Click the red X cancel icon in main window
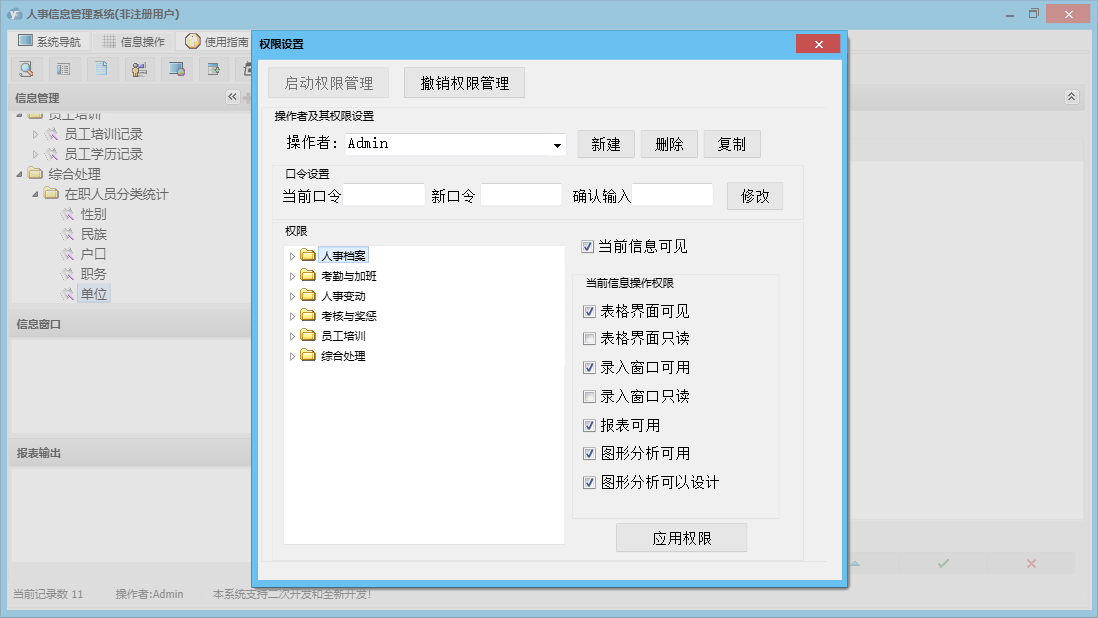Image resolution: width=1098 pixels, height=618 pixels. [1031, 563]
